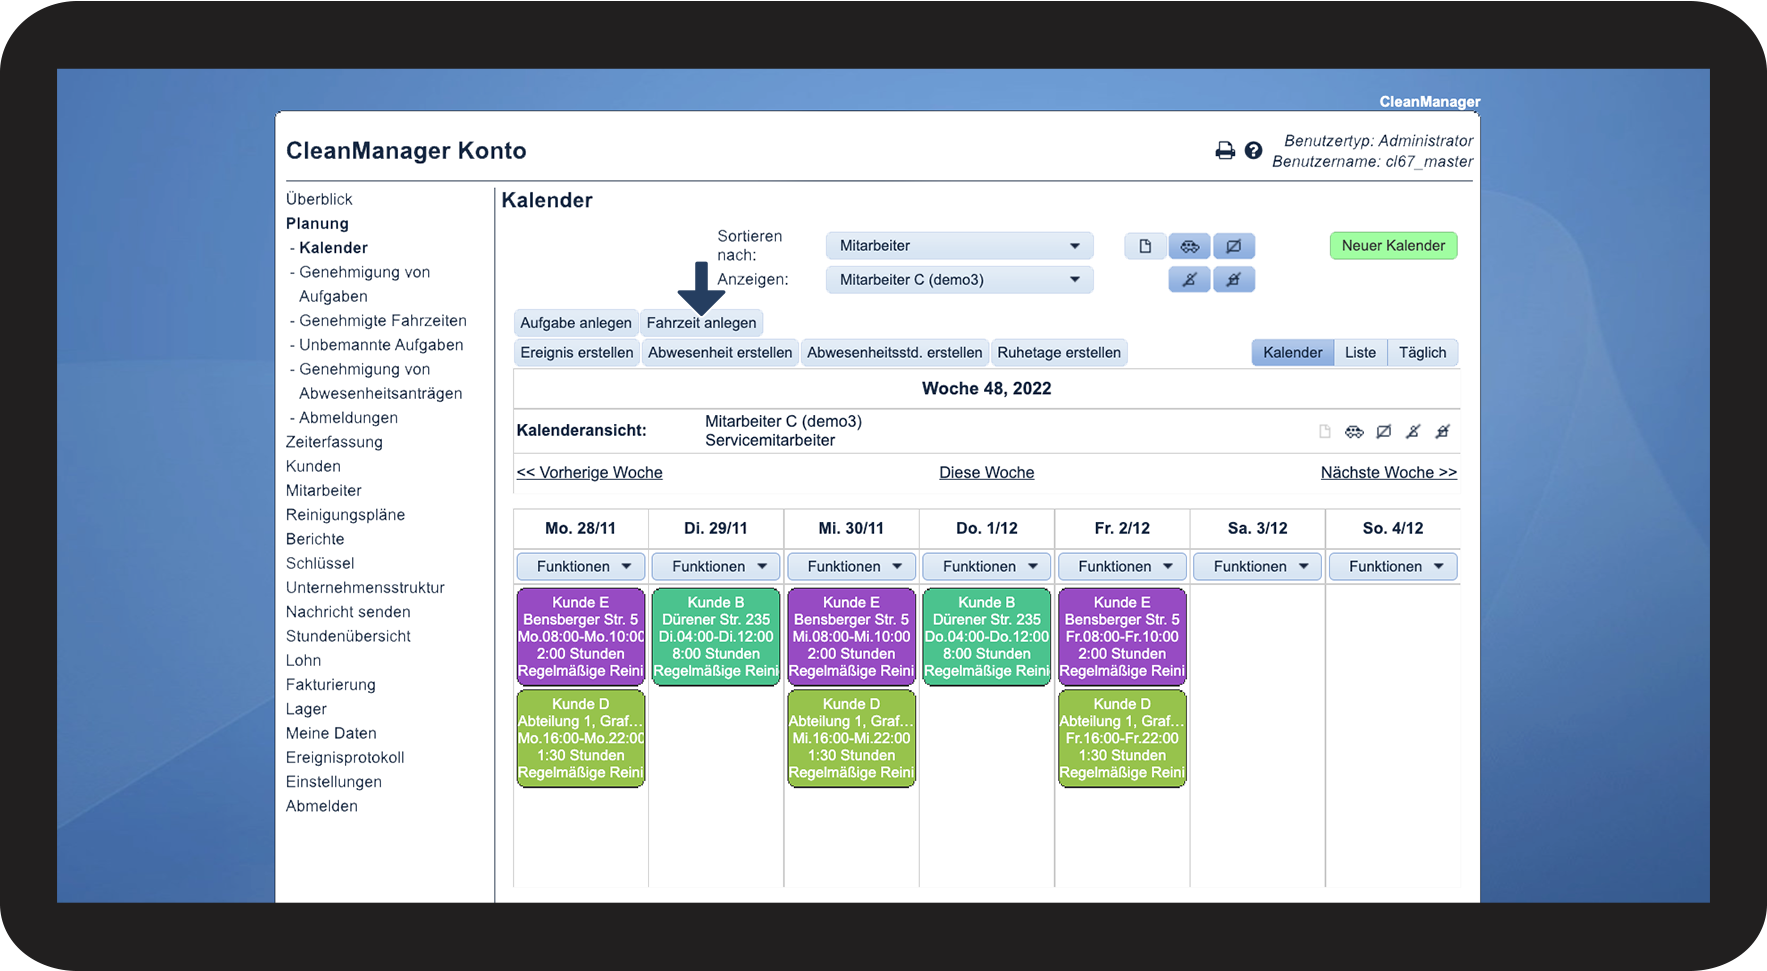This screenshot has width=1767, height=971.
Task: Click the 'Woche 48, 2022' heading
Action: tap(987, 389)
